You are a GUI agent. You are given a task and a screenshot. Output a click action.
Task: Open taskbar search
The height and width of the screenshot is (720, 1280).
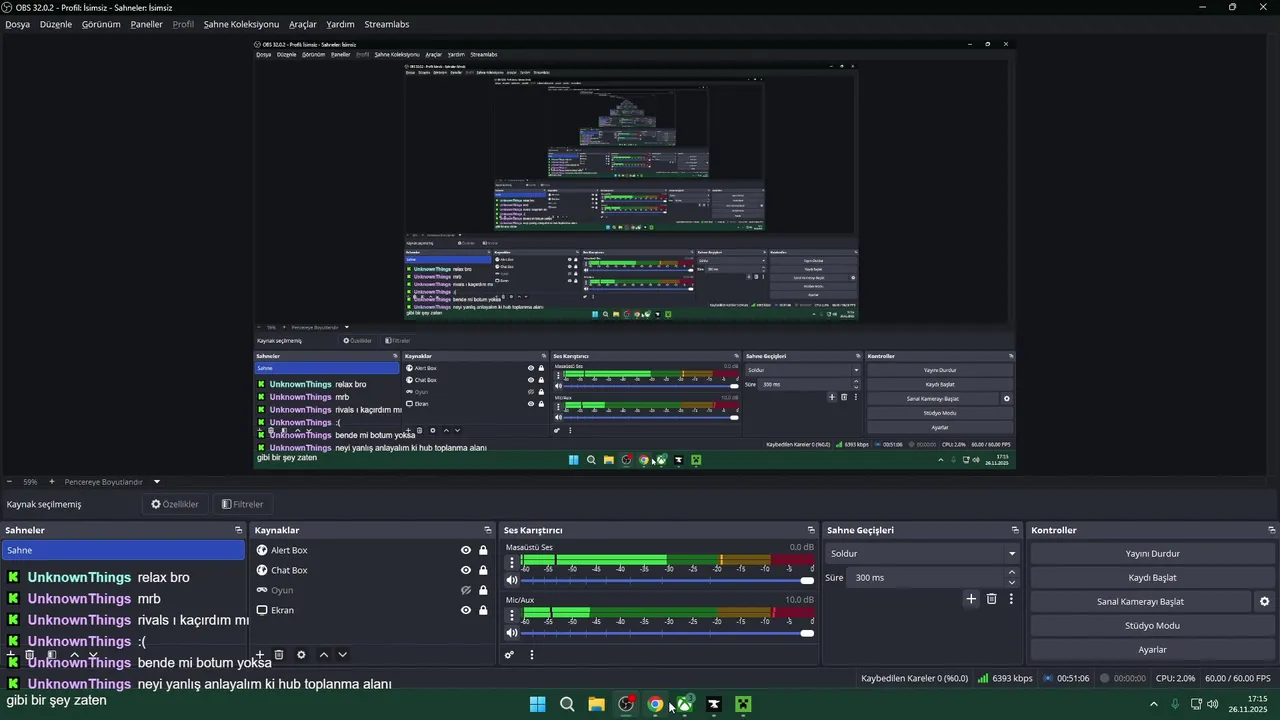[x=567, y=704]
